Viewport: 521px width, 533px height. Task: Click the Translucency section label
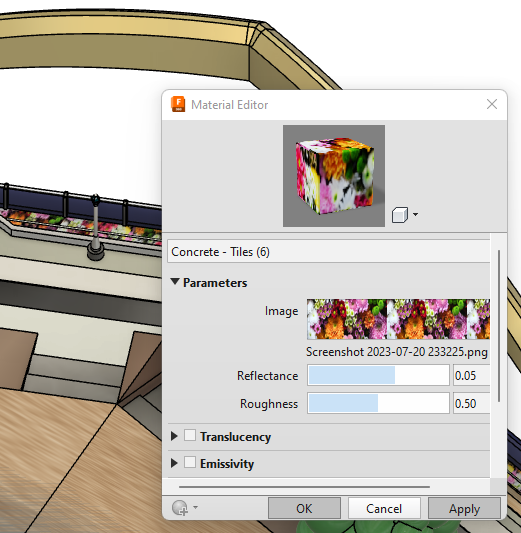pyautogui.click(x=236, y=436)
